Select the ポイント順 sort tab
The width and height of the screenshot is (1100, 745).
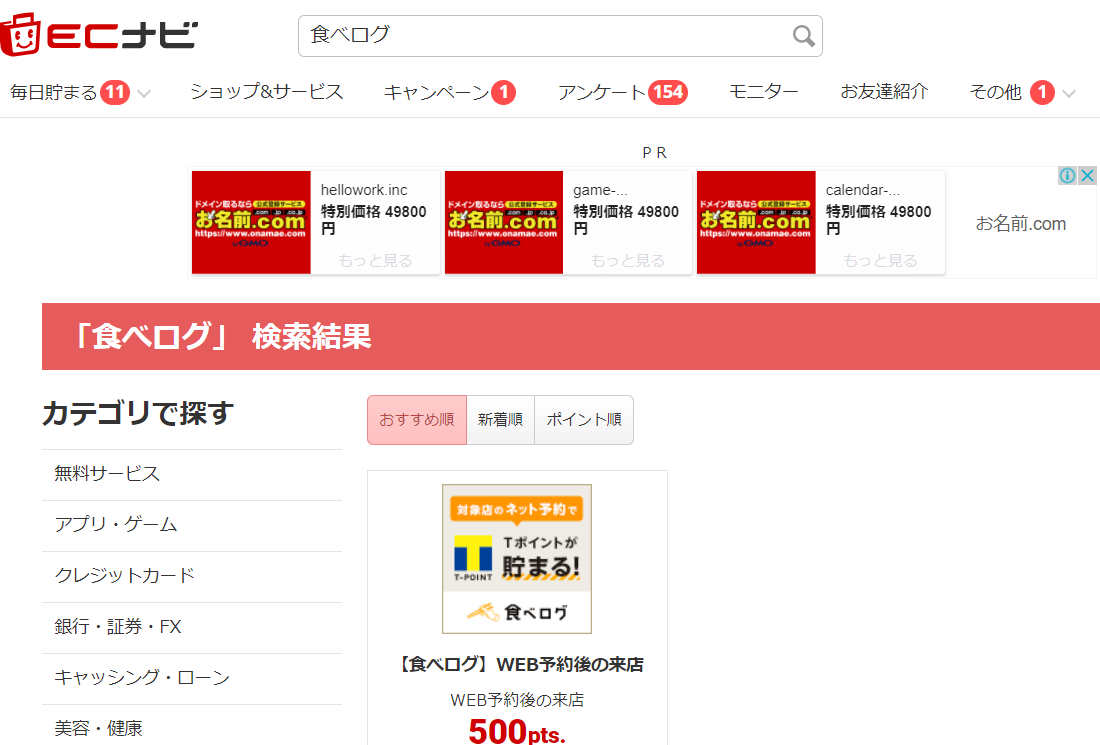tap(584, 420)
